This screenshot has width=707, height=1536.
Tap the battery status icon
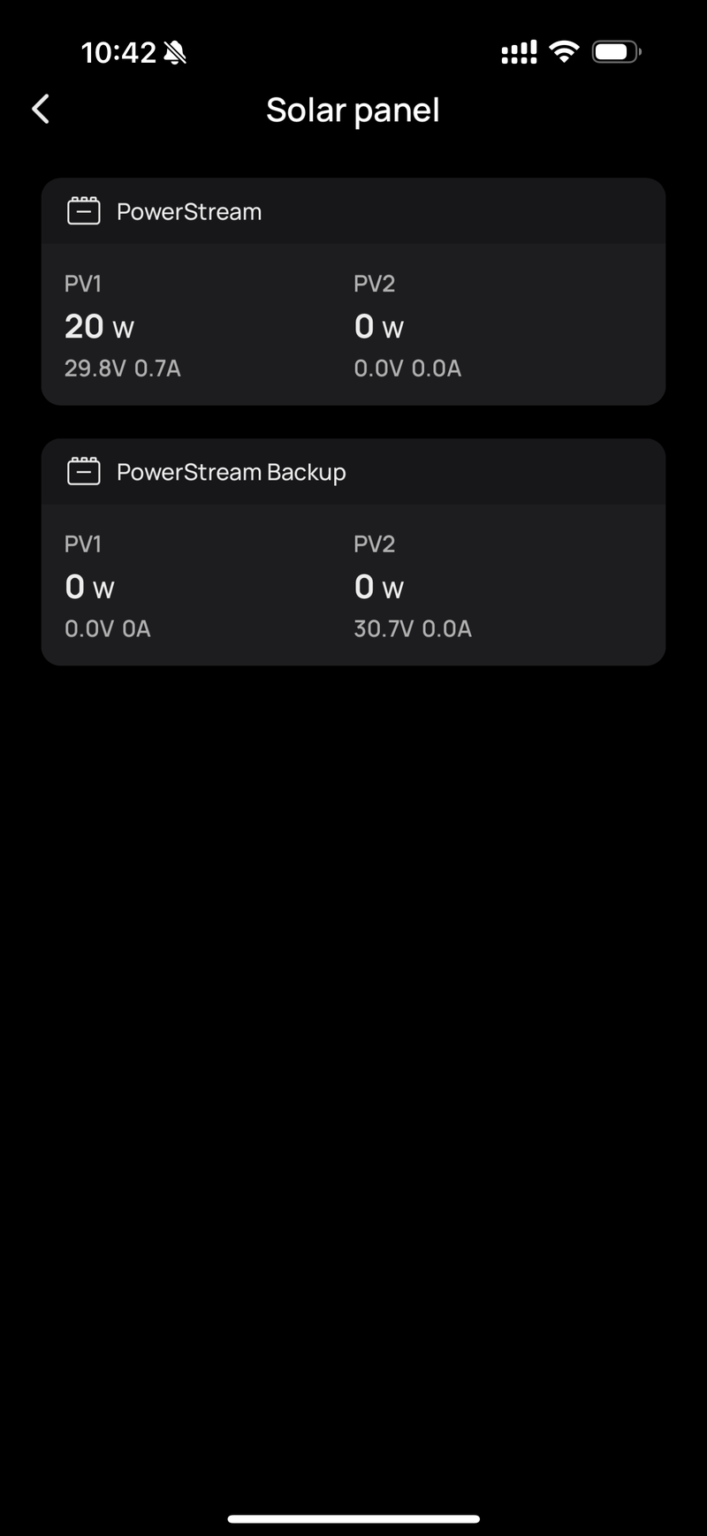pyautogui.click(x=616, y=52)
